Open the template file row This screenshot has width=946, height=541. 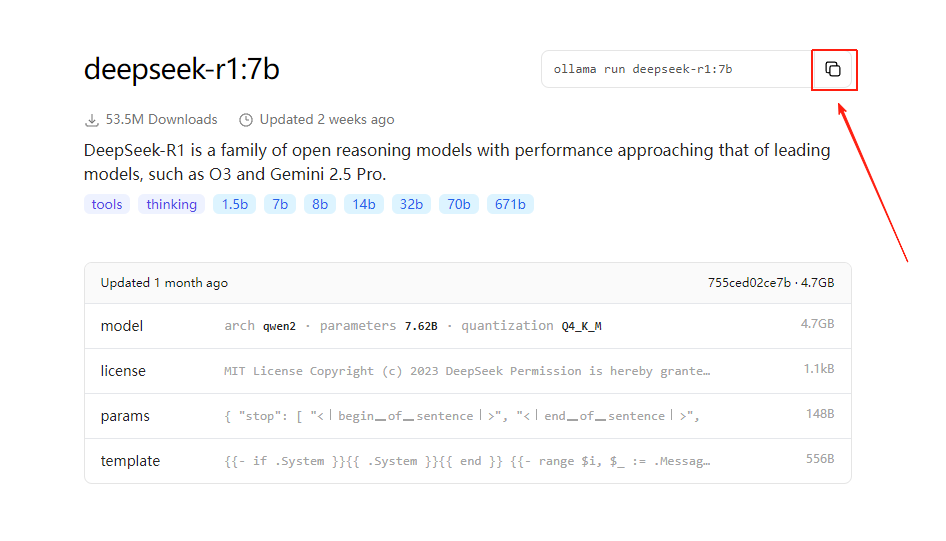(467, 461)
